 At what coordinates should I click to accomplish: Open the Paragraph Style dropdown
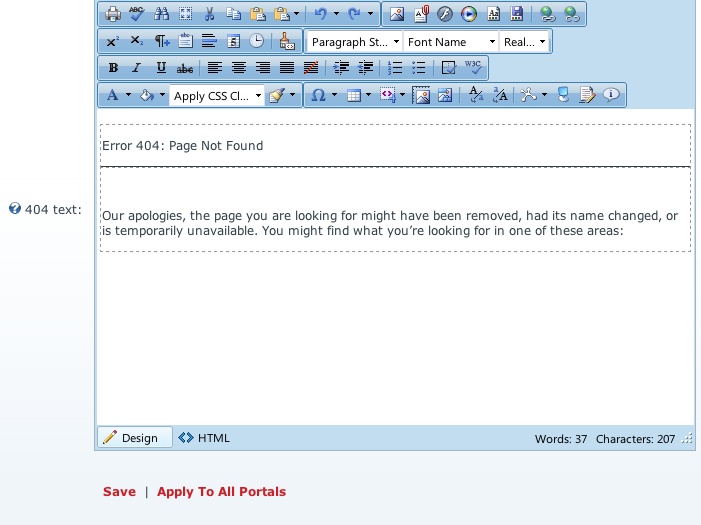pyautogui.click(x=355, y=42)
